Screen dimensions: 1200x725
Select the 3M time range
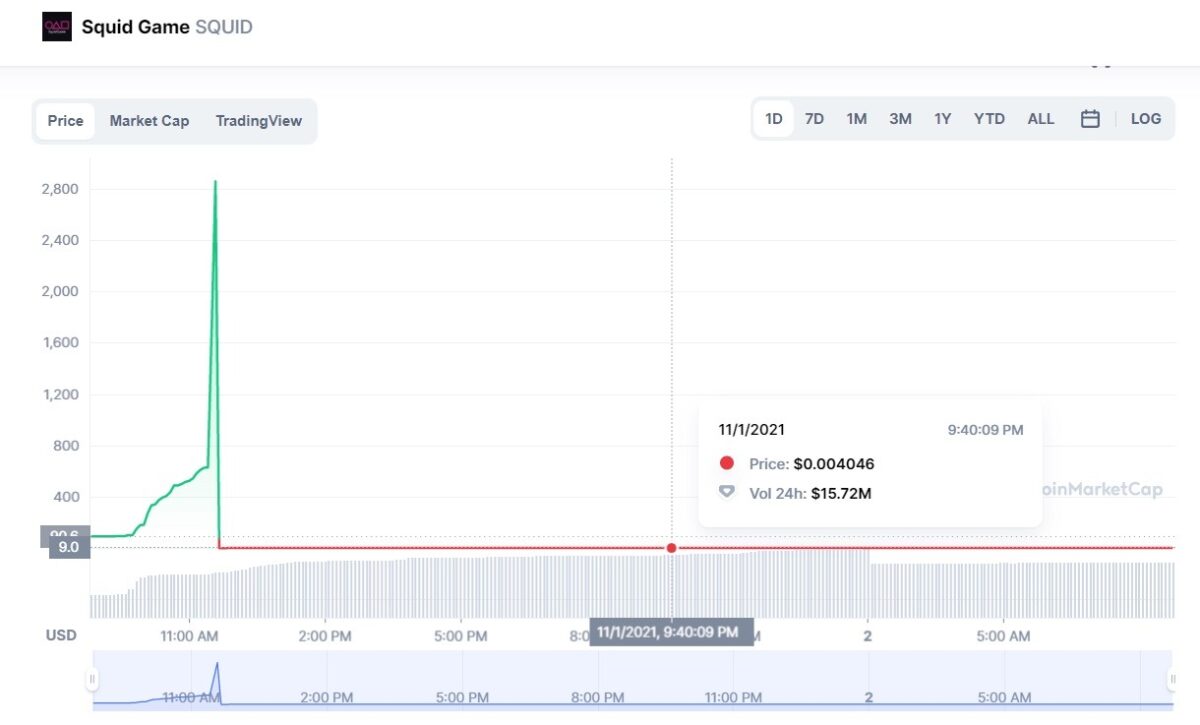coord(900,119)
